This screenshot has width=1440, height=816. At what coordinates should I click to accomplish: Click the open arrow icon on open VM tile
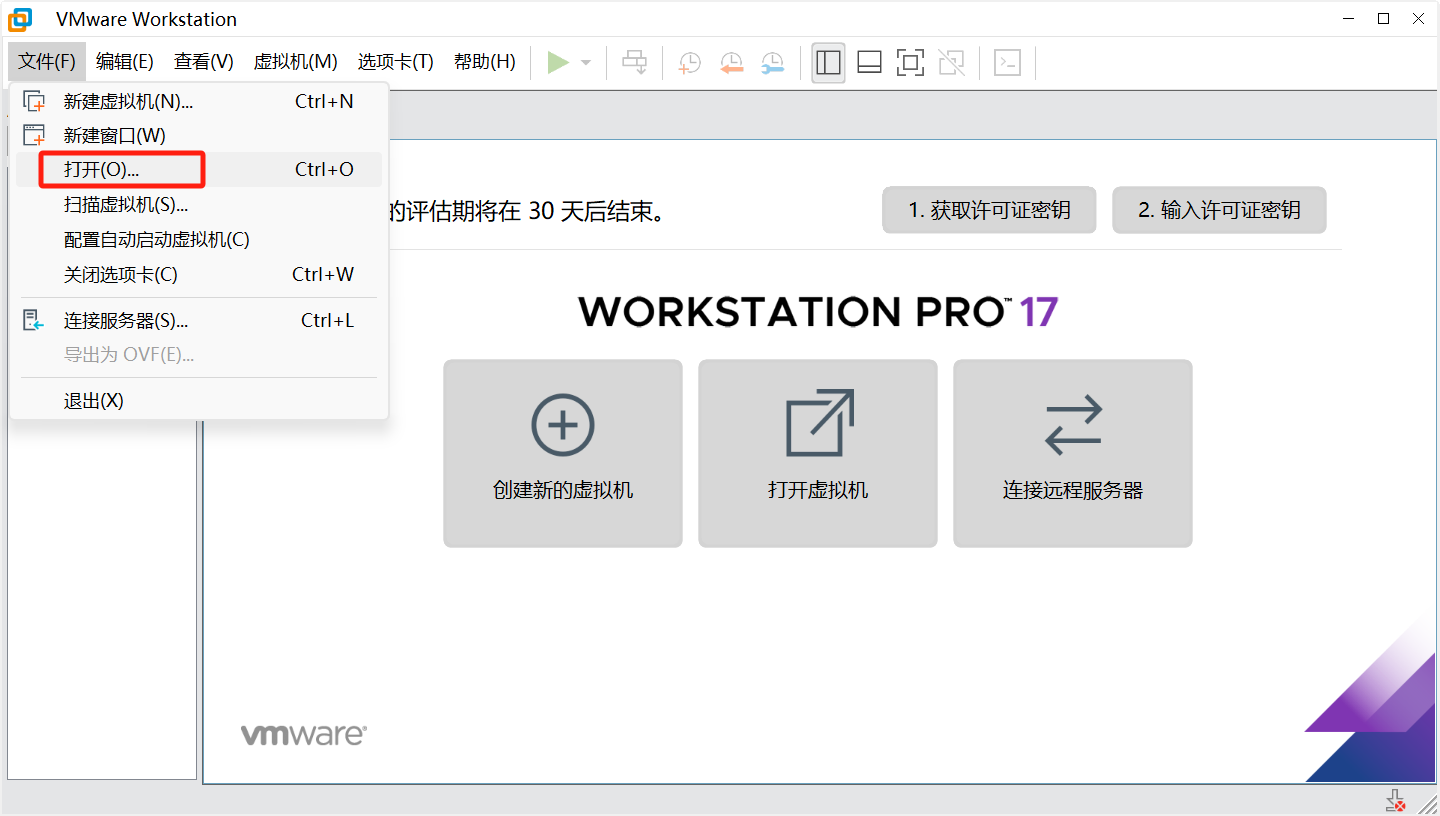coord(820,422)
